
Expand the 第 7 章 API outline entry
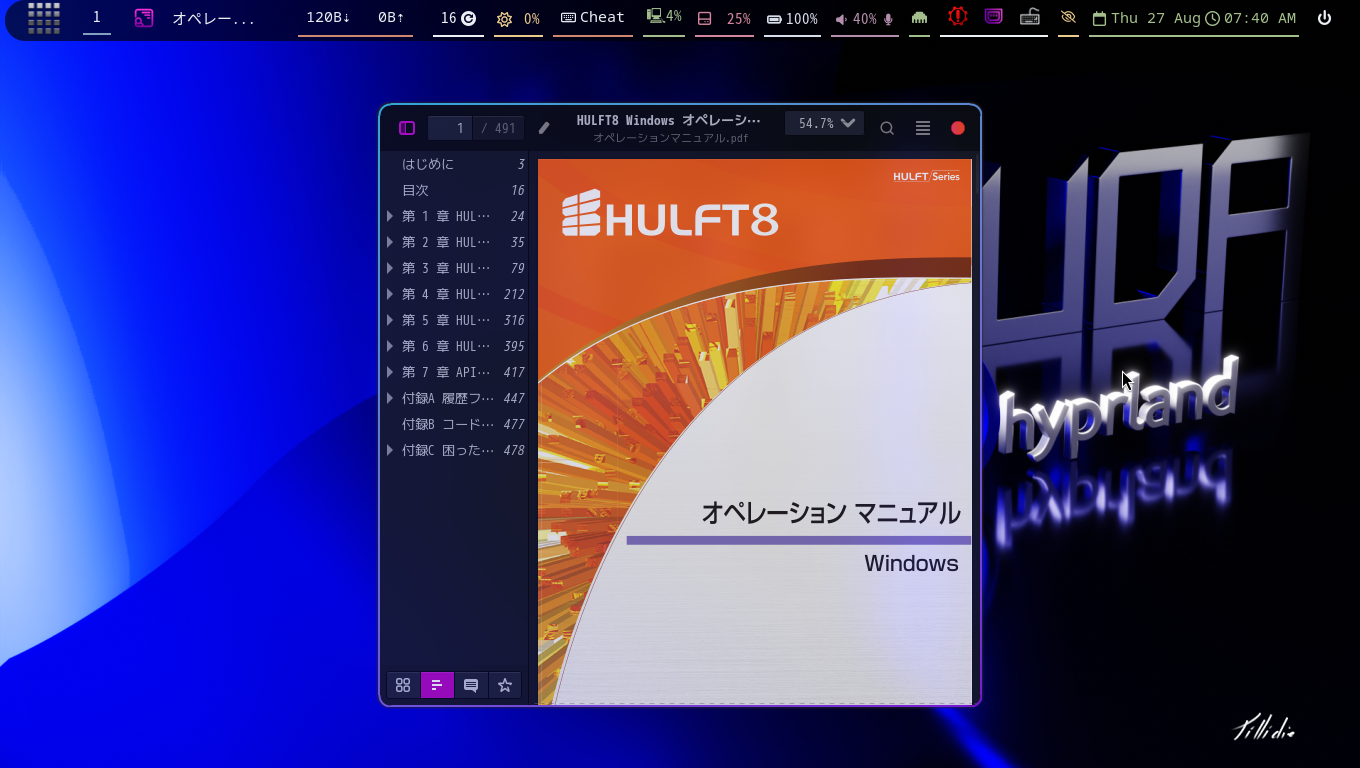[390, 372]
